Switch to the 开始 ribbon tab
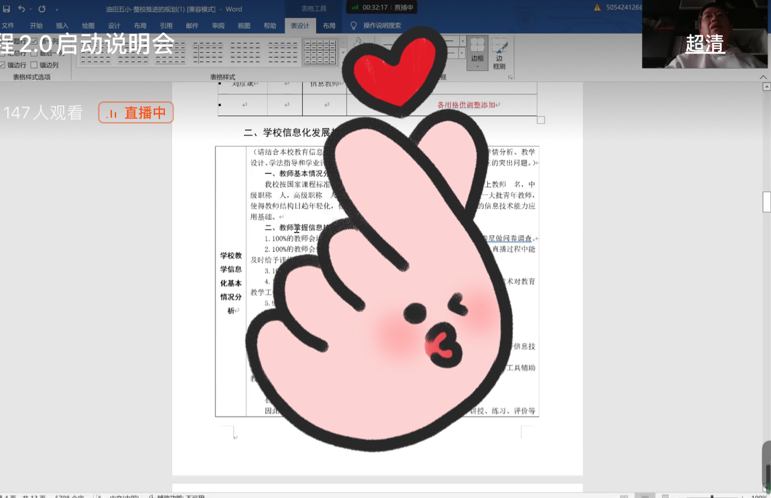This screenshot has height=498, width=771. click(x=36, y=26)
